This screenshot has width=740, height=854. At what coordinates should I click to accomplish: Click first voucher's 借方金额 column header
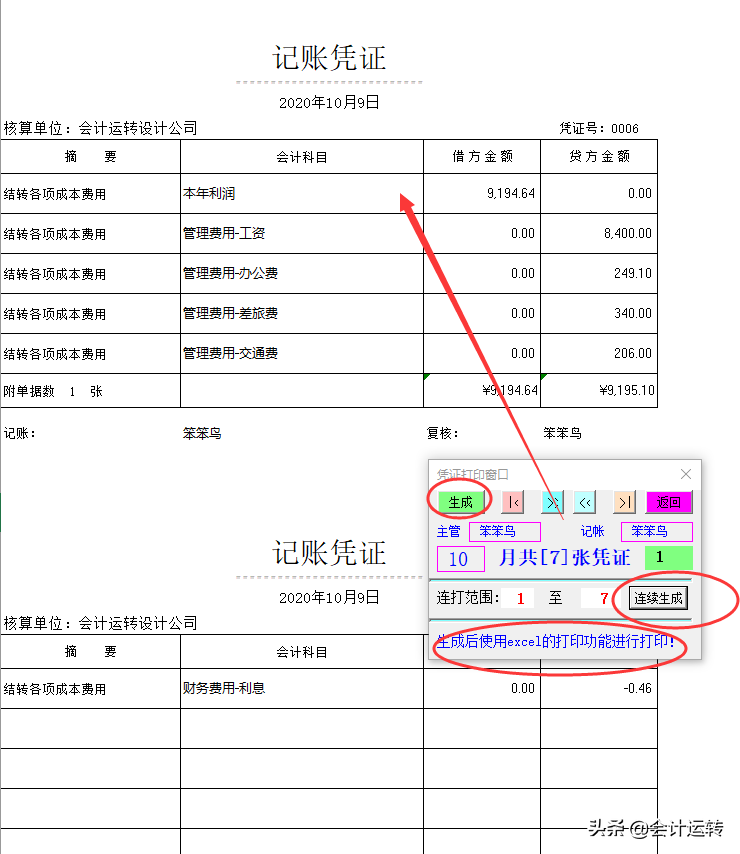[x=482, y=157]
